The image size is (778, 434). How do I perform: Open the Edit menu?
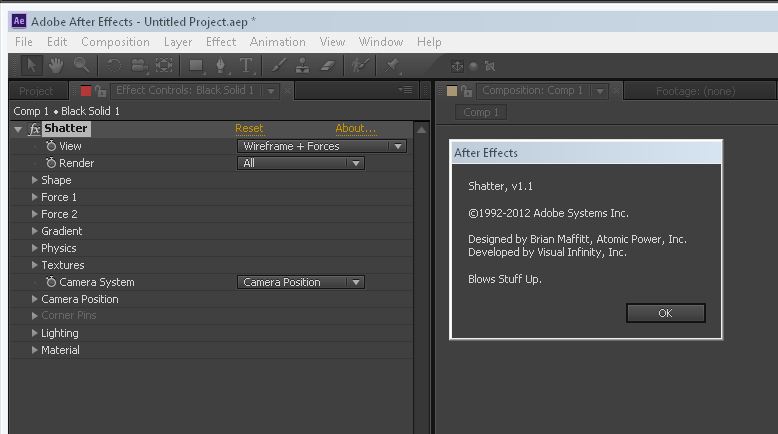[57, 42]
